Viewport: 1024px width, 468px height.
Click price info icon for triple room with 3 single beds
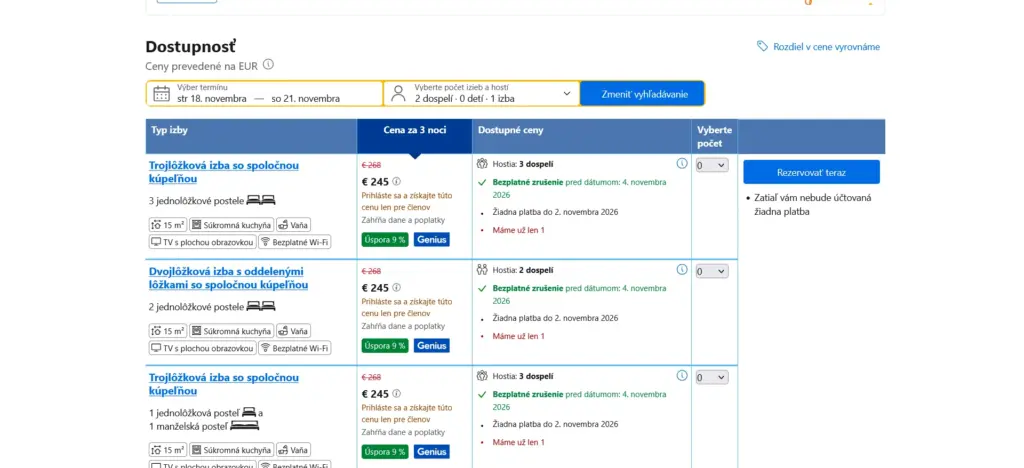[x=396, y=181]
